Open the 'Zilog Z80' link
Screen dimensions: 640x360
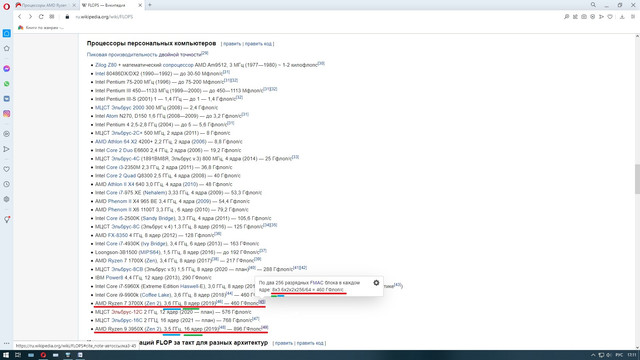point(106,65)
